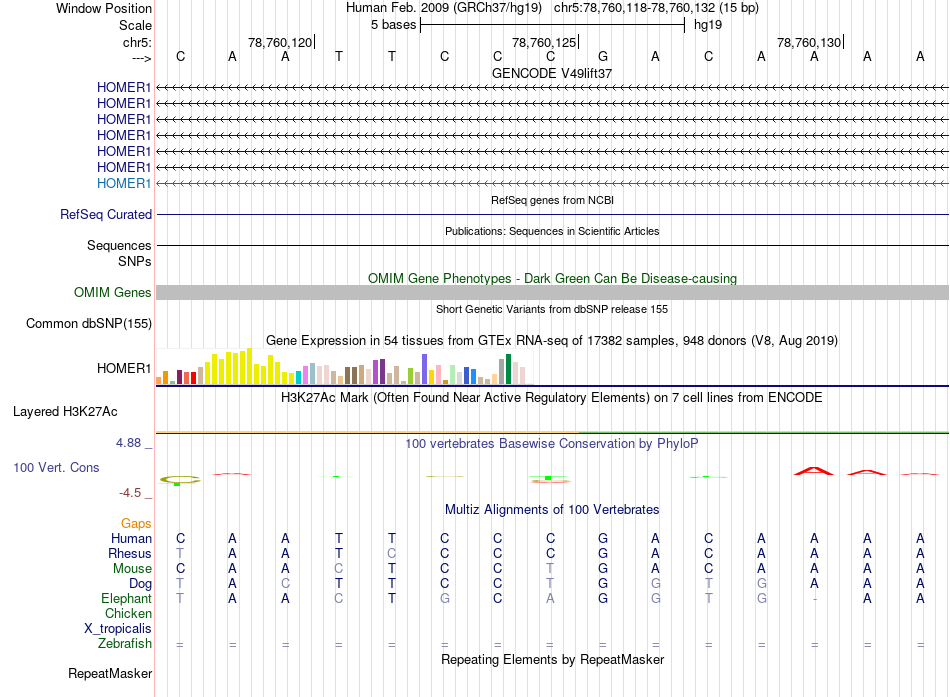Click the RepeatMasker track label
The image size is (950, 697).
(x=110, y=673)
